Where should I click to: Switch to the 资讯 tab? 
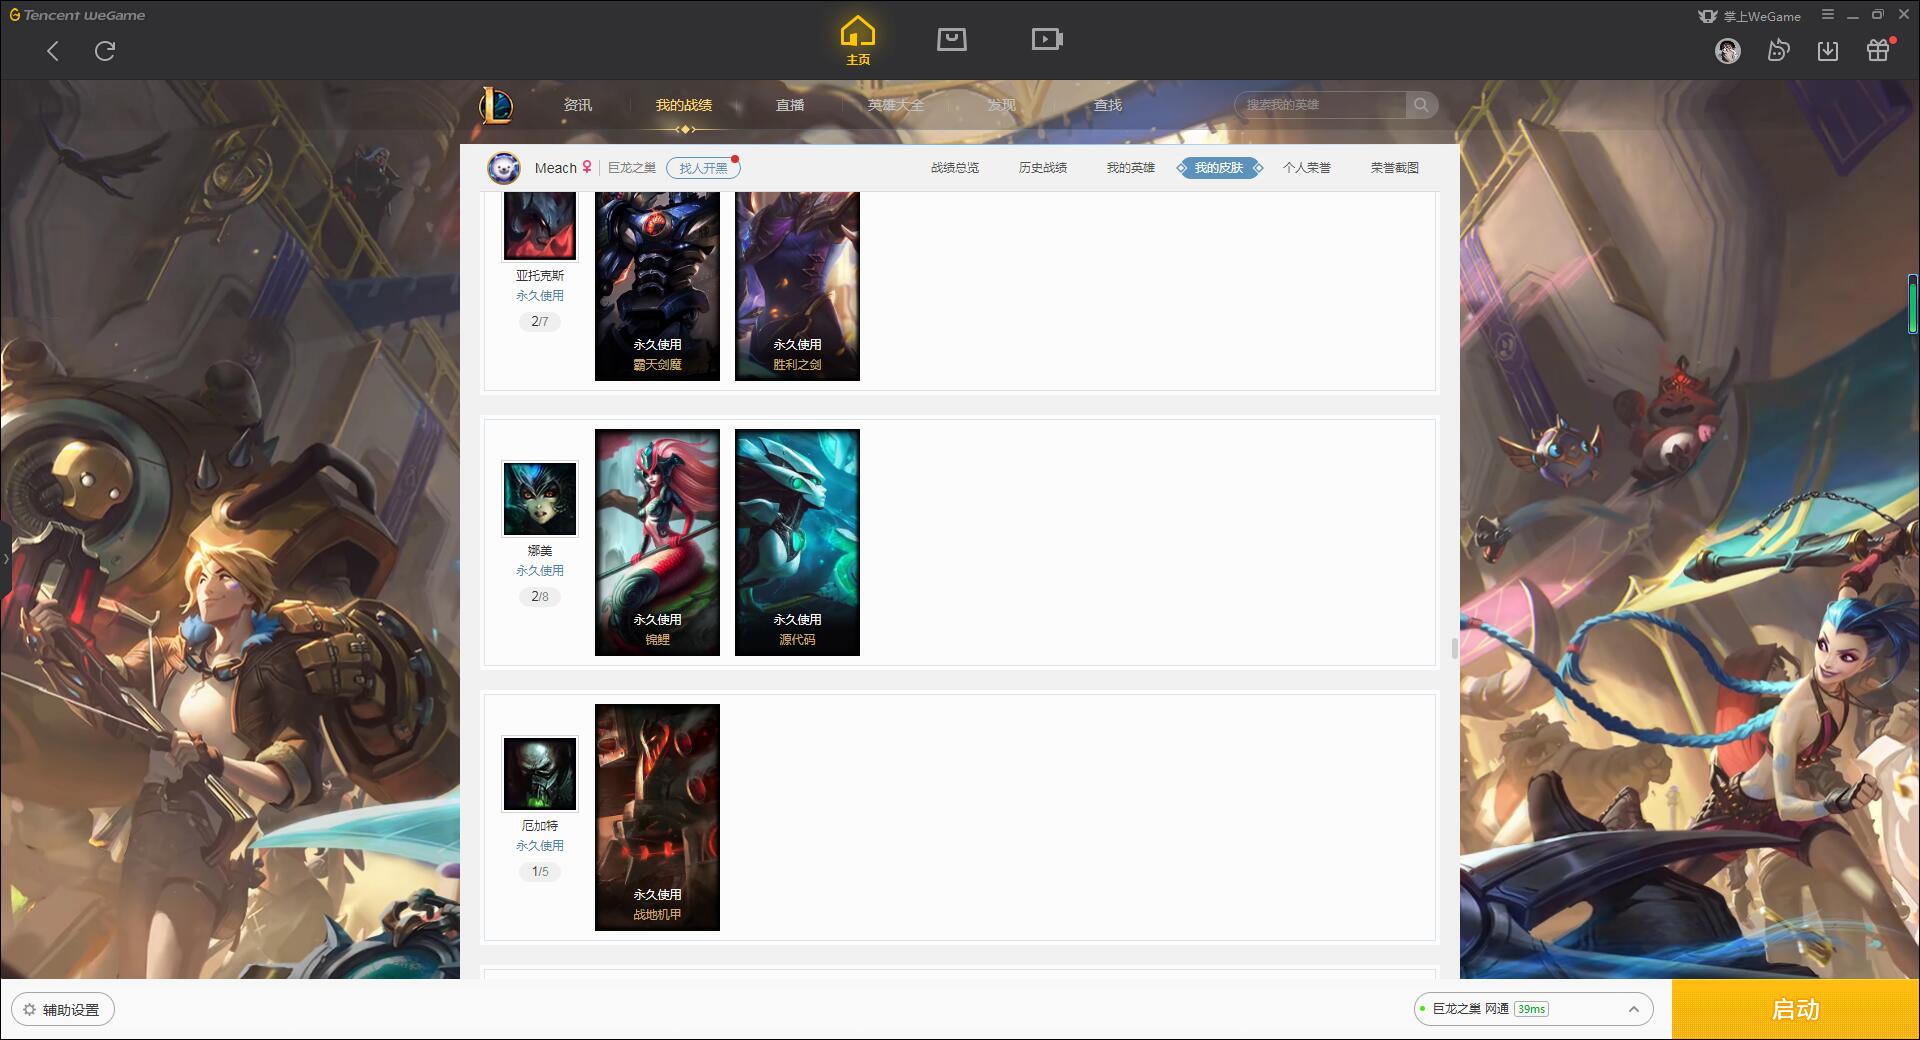(x=578, y=105)
